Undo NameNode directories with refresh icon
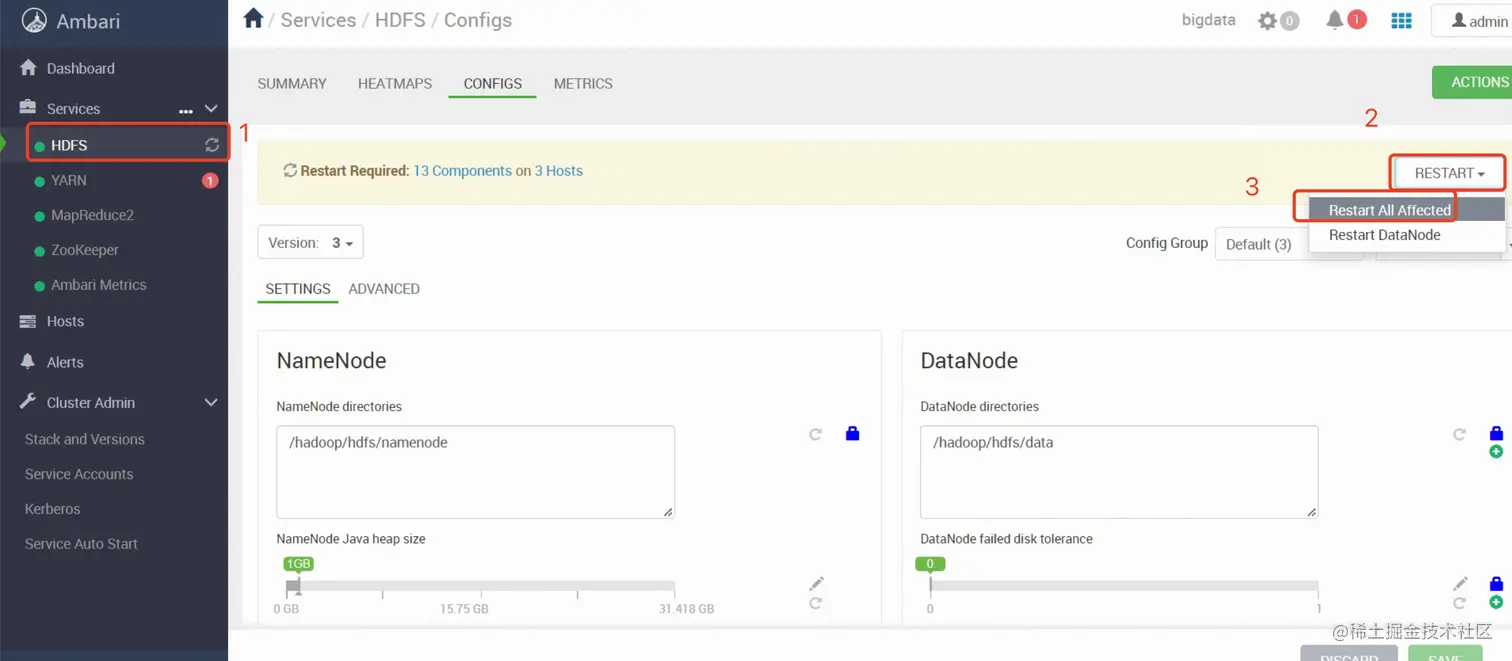 pos(816,434)
